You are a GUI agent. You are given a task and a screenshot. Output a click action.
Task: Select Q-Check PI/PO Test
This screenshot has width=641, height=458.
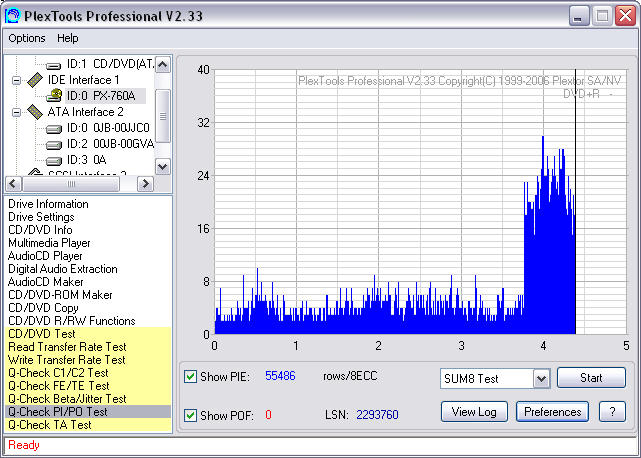click(x=88, y=412)
